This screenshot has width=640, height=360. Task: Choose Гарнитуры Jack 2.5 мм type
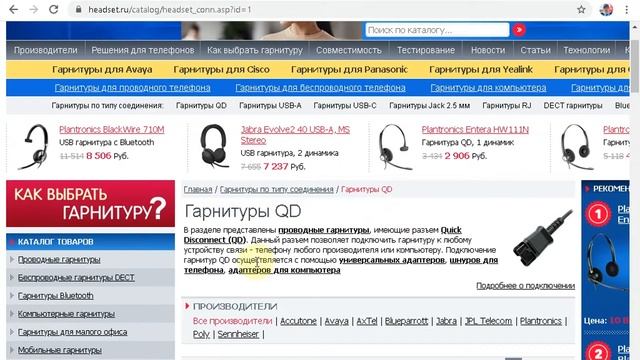(429, 105)
